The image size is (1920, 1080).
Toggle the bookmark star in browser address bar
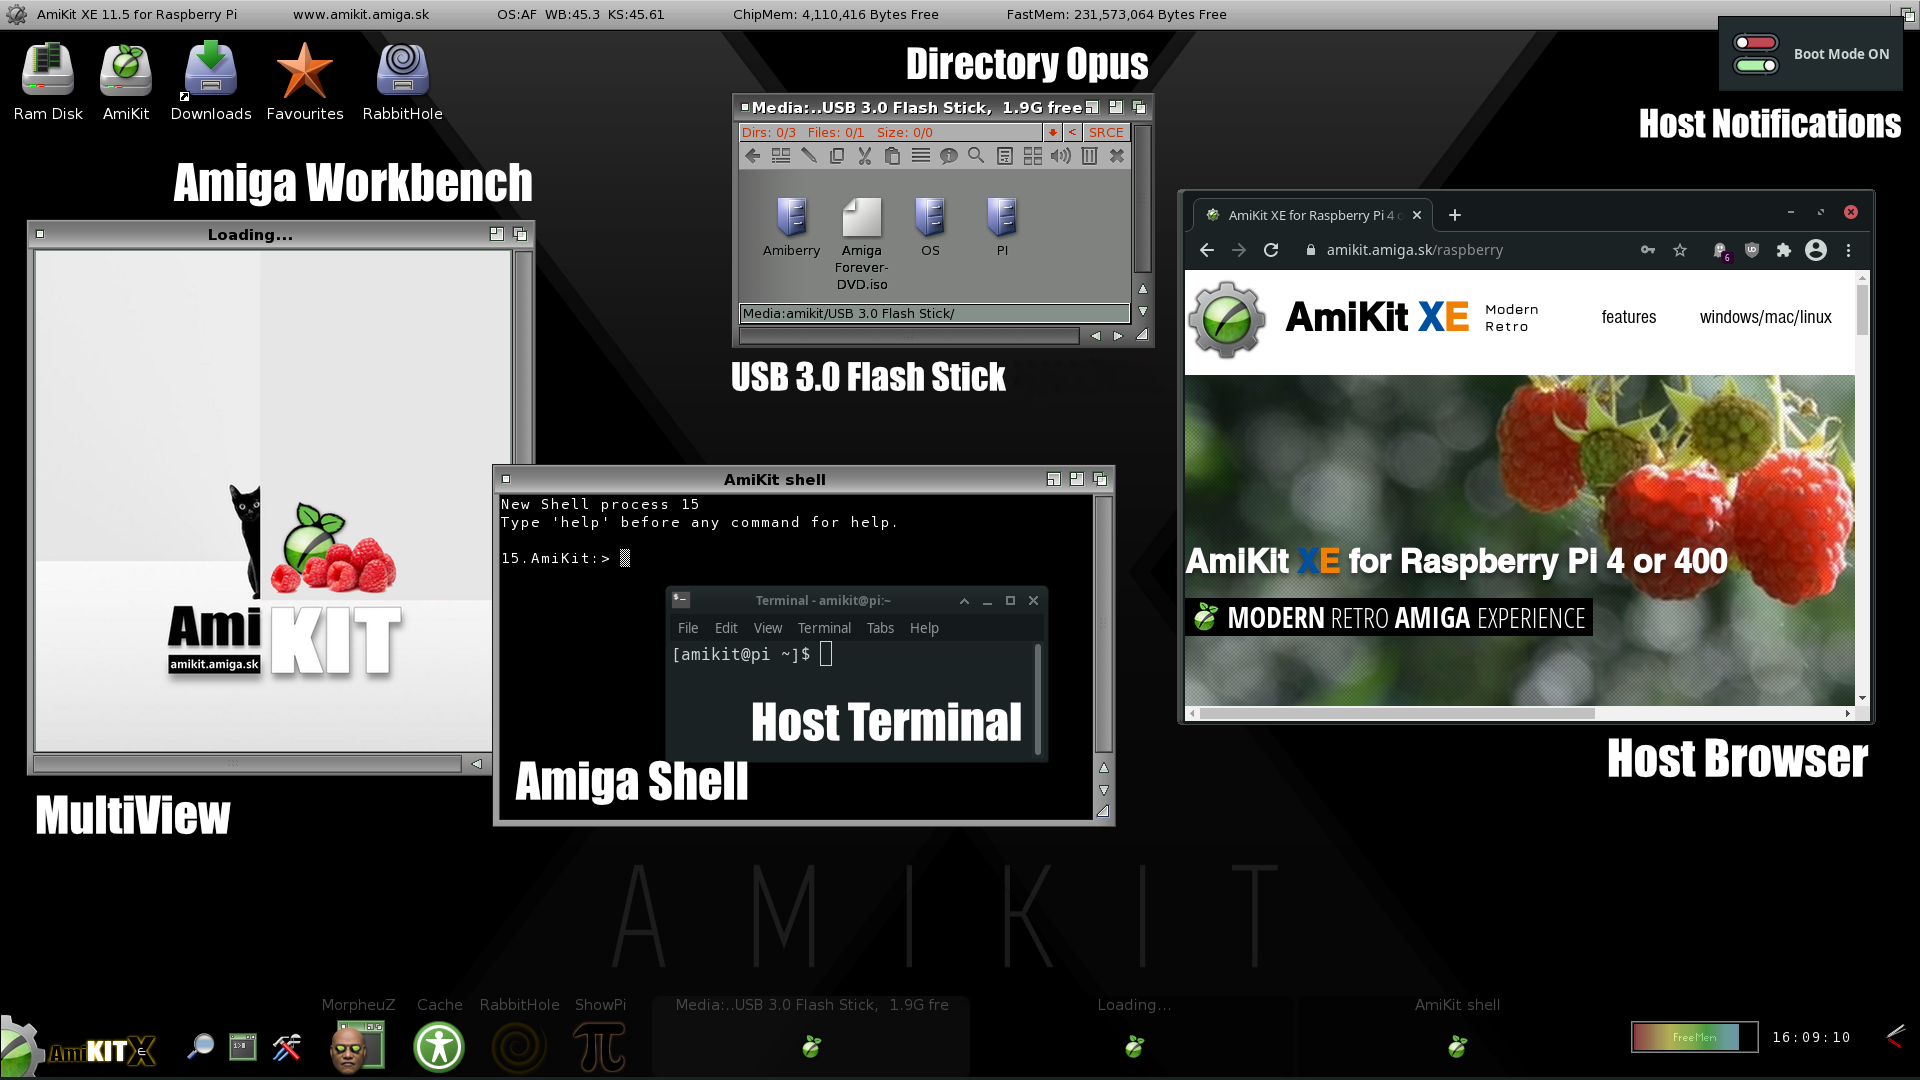tap(1680, 250)
